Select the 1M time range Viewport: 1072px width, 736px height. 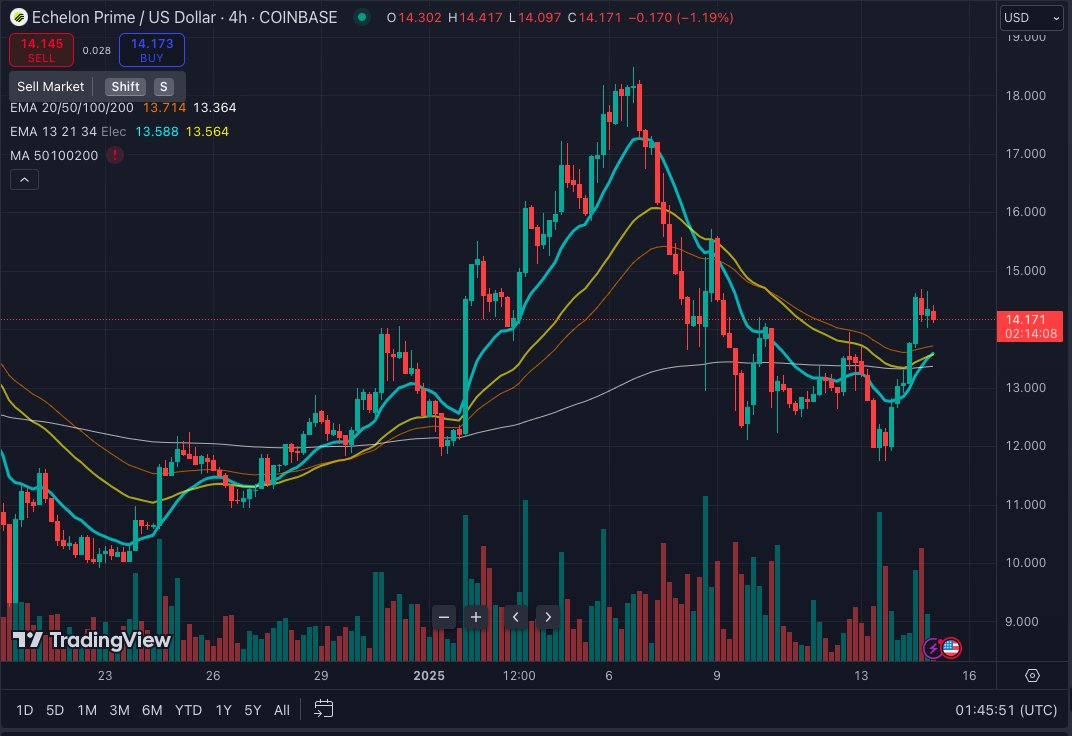(x=87, y=710)
